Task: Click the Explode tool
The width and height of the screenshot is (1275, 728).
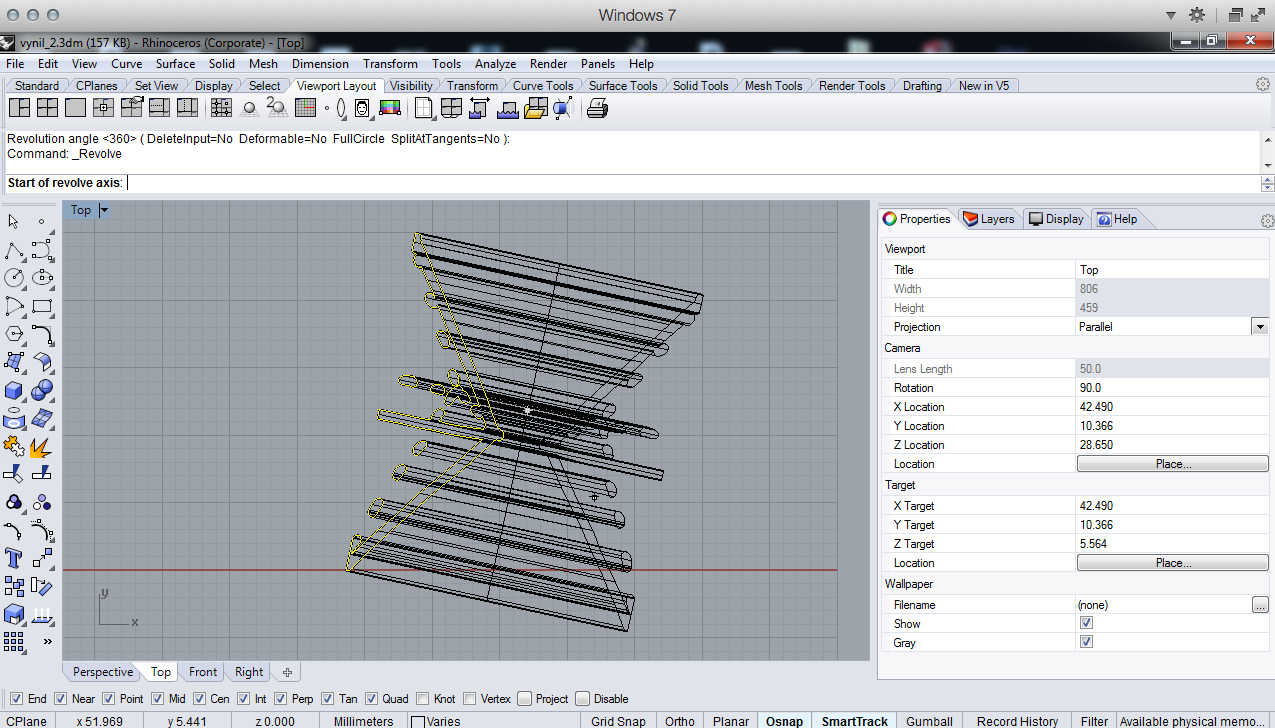Action: pyautogui.click(x=42, y=446)
